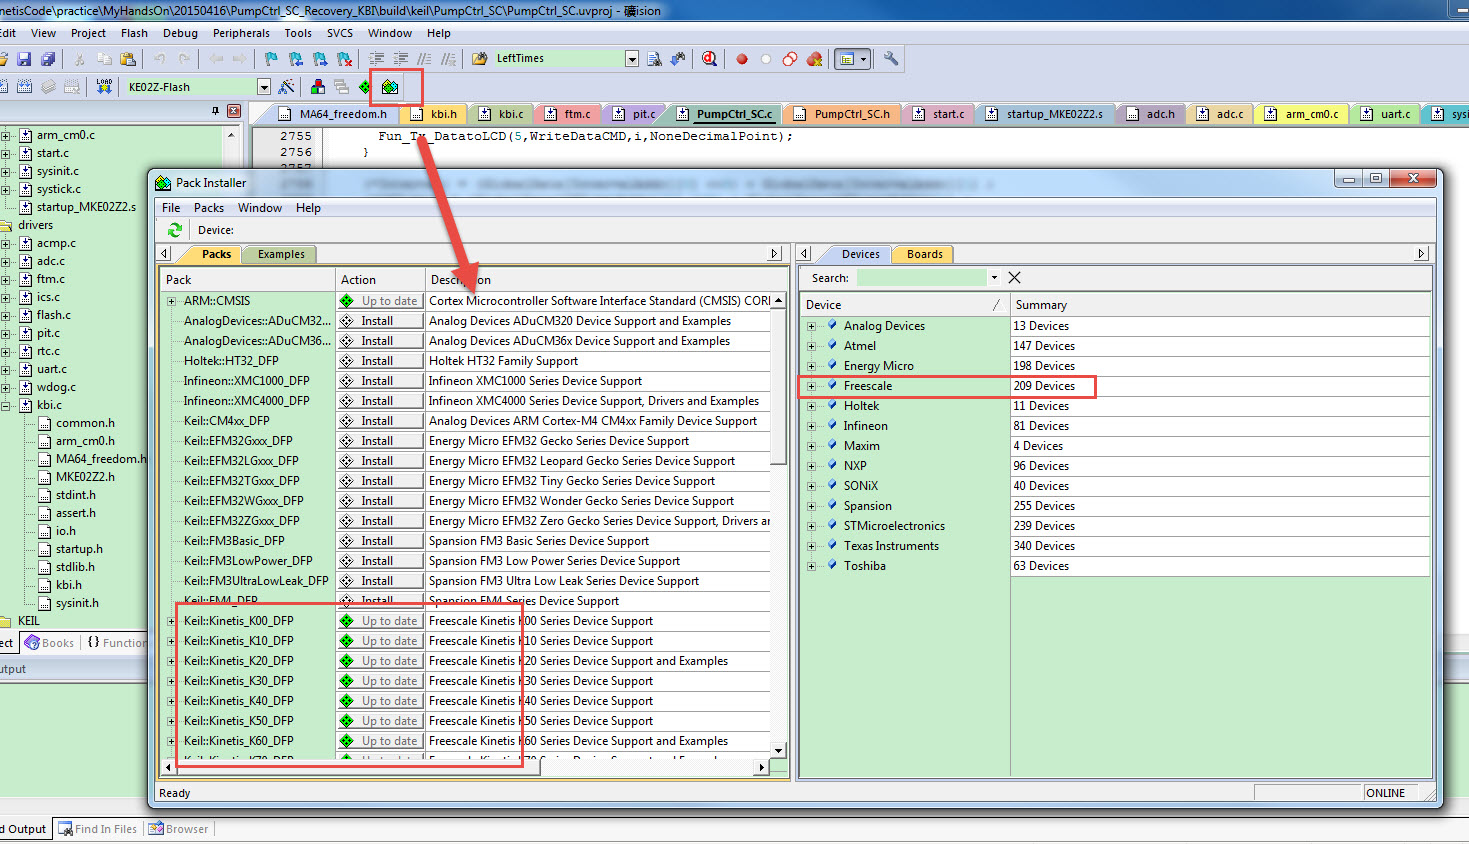
Task: Focus the device Search input field
Action: pos(921,278)
